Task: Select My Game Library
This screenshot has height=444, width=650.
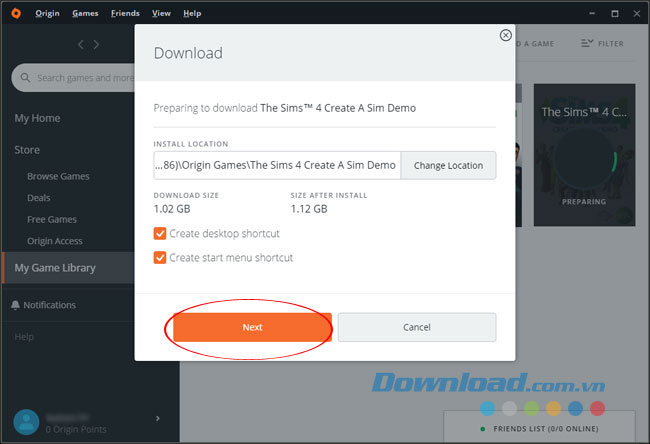Action: click(x=68, y=268)
